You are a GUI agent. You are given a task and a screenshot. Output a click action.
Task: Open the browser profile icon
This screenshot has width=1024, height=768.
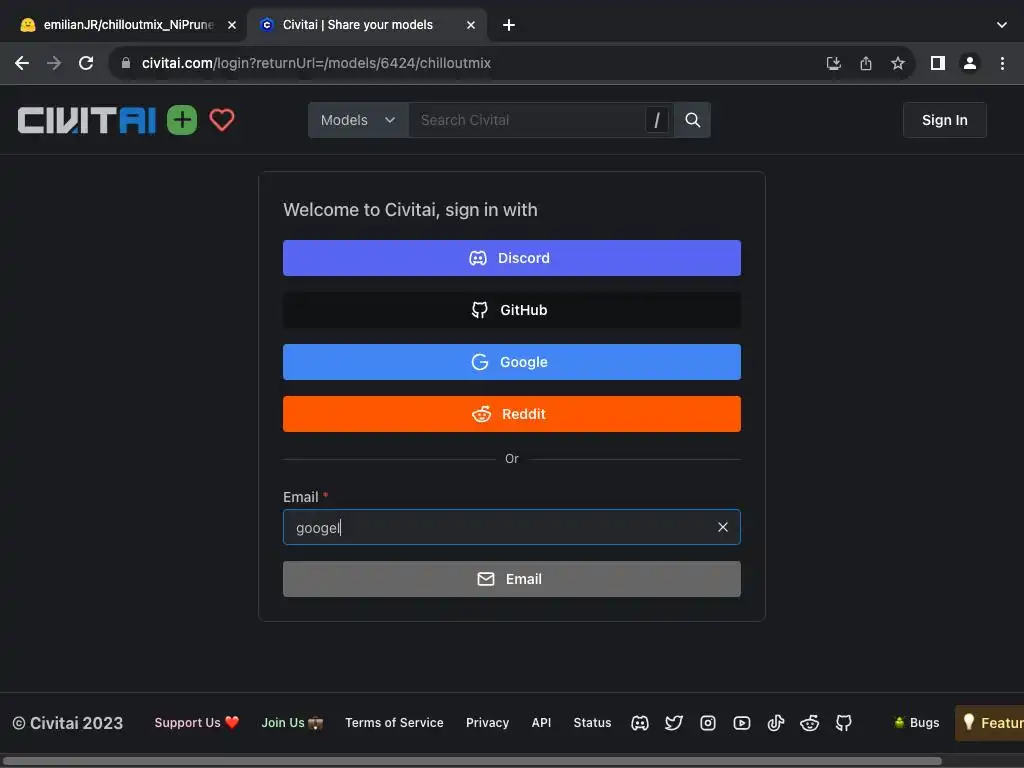pyautogui.click(x=970, y=63)
